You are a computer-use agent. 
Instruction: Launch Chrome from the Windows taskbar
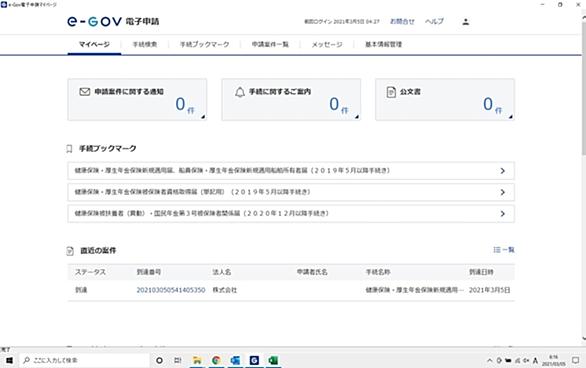click(216, 360)
